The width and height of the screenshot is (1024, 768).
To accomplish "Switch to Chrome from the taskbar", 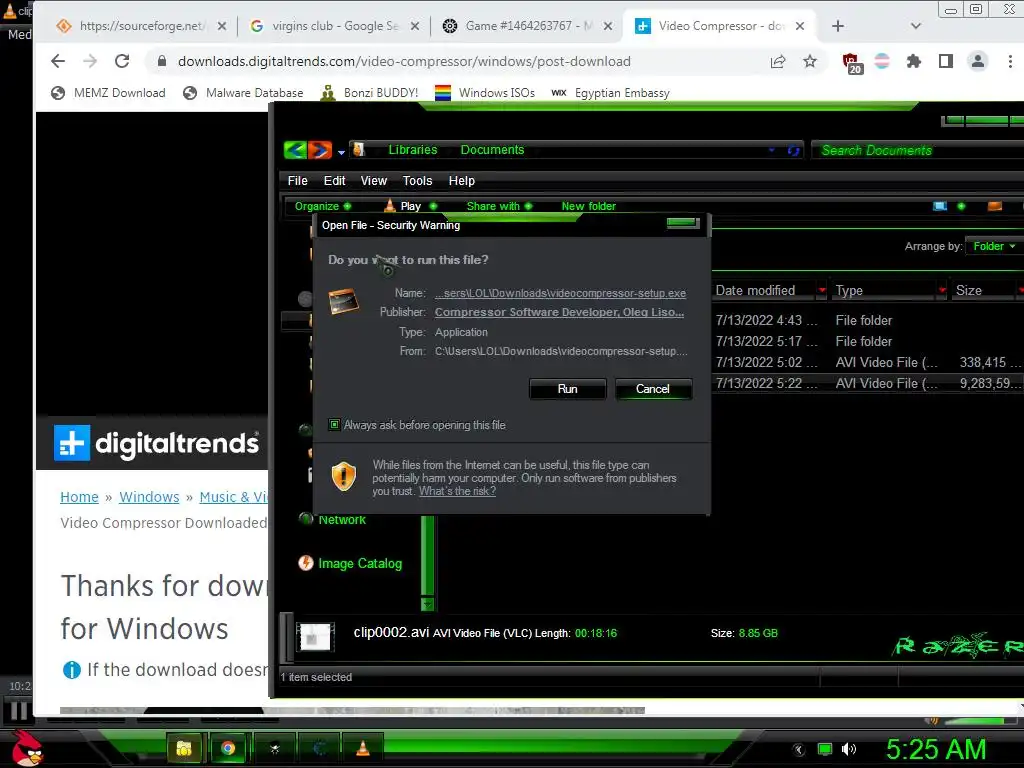I will point(228,748).
